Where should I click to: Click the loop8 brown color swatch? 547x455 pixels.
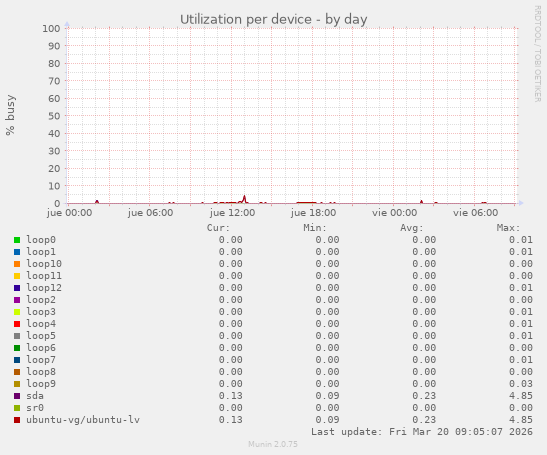(17, 372)
